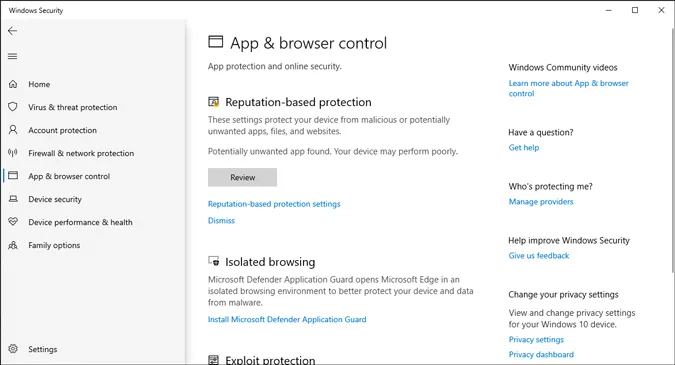Click the Exploit protection heading icon
This screenshot has height=365, width=675.
click(x=214, y=360)
